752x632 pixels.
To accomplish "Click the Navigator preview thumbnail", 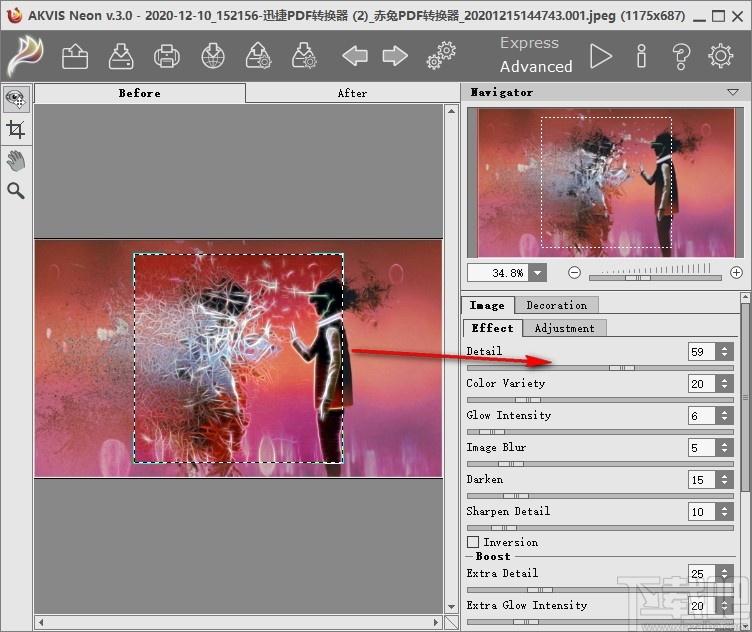I will 606,182.
